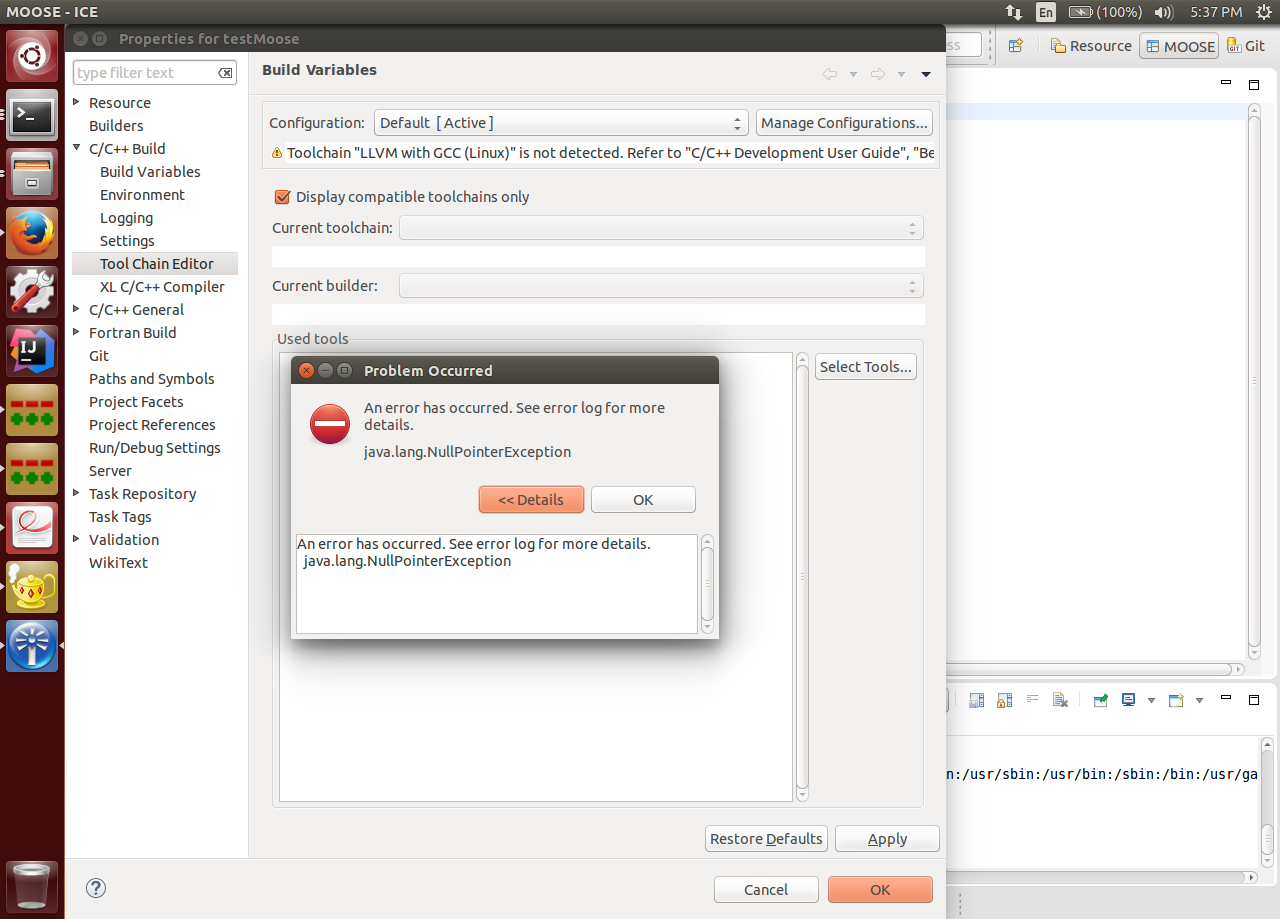Open System Settings wrench-and-gear dock icon
The height and width of the screenshot is (919, 1280).
[x=32, y=292]
